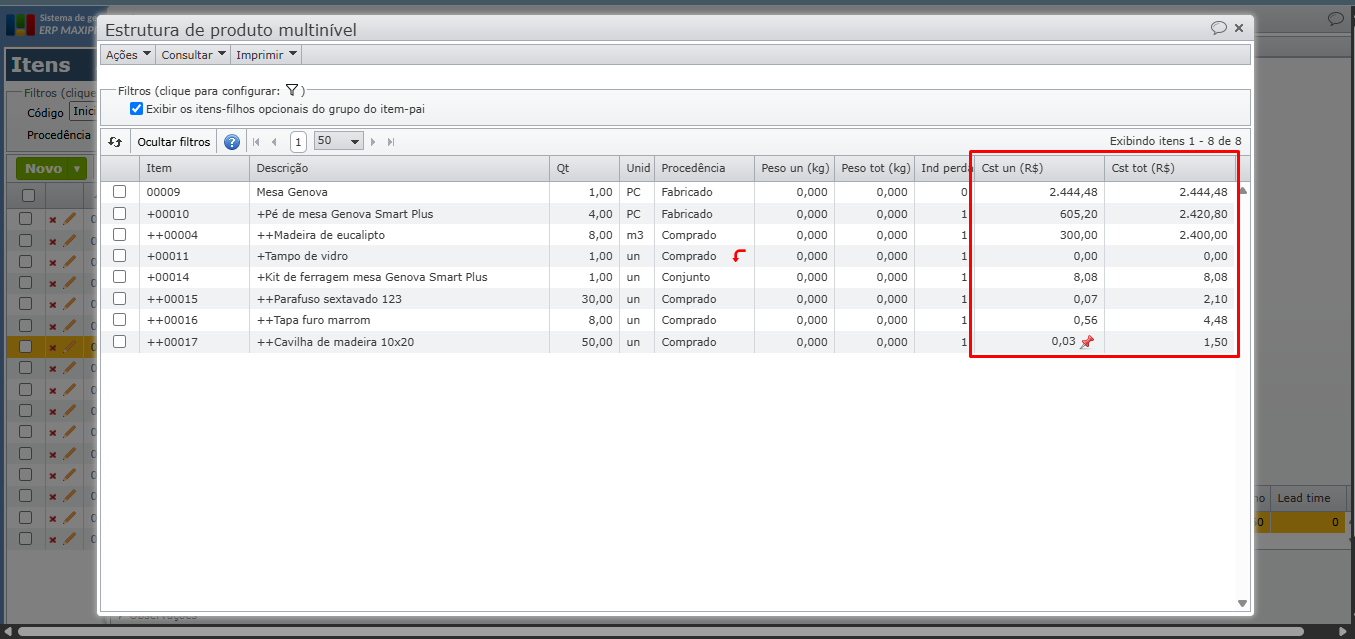Select checkbox of +00014 Kit de ferragem row

(120, 277)
